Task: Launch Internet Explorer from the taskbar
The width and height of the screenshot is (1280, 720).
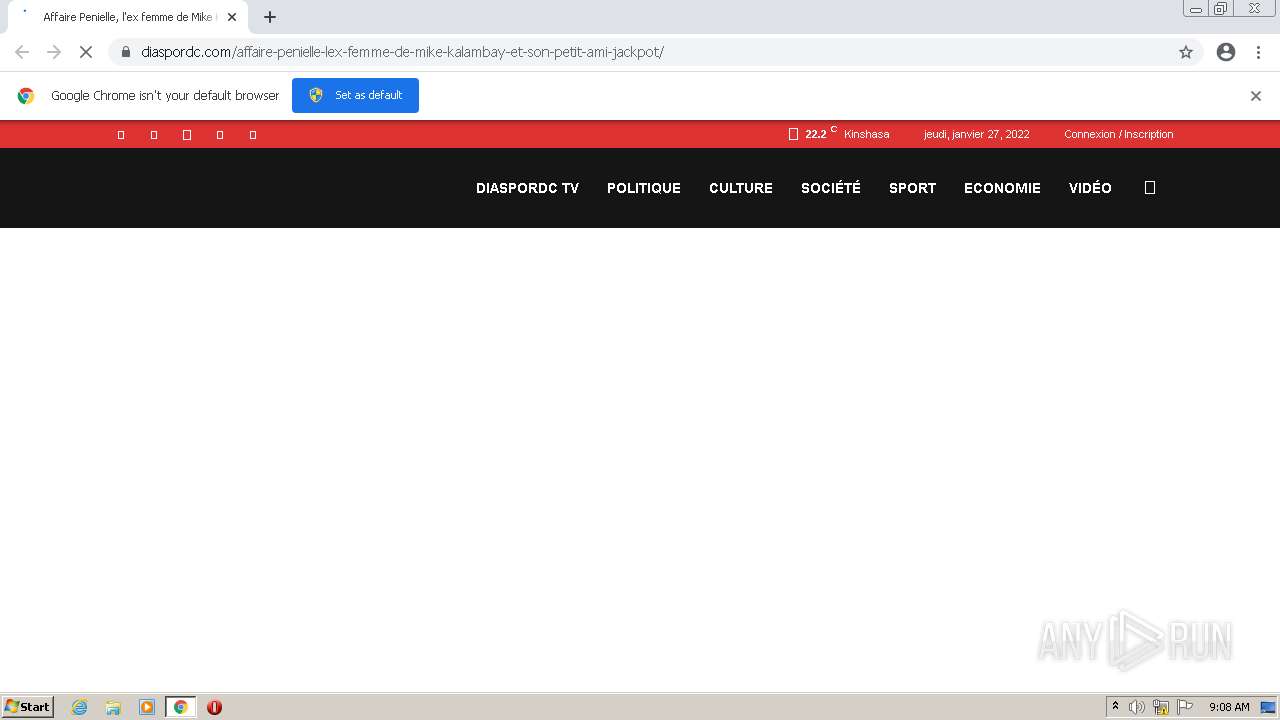Action: click(80, 707)
